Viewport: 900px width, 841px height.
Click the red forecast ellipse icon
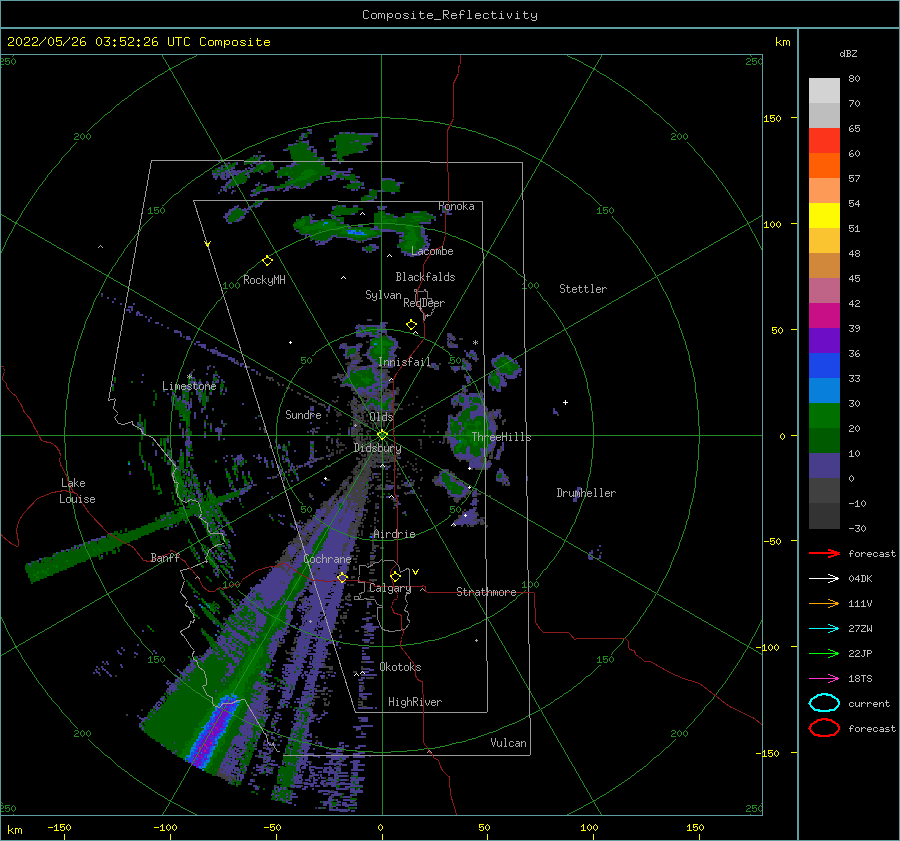(824, 728)
